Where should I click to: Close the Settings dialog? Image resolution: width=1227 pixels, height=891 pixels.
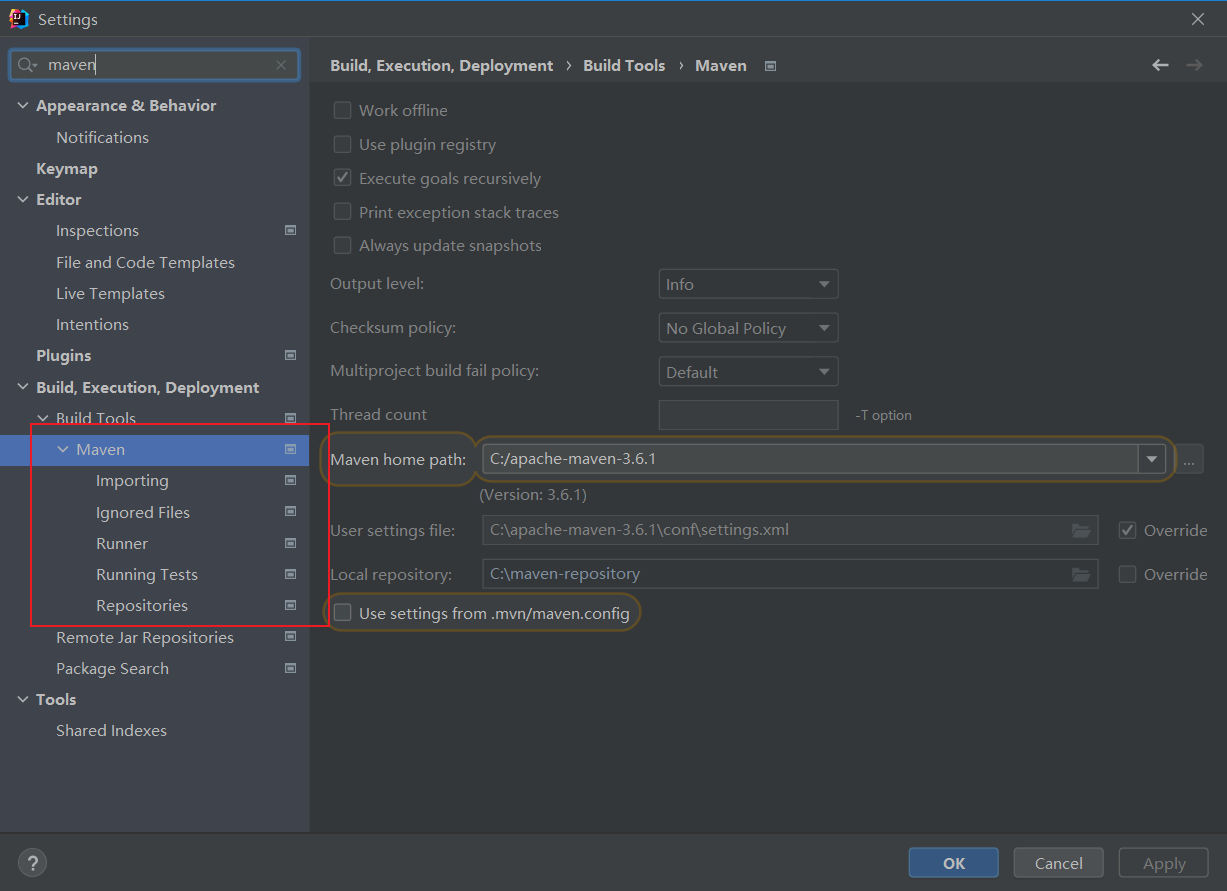pyautogui.click(x=1198, y=19)
